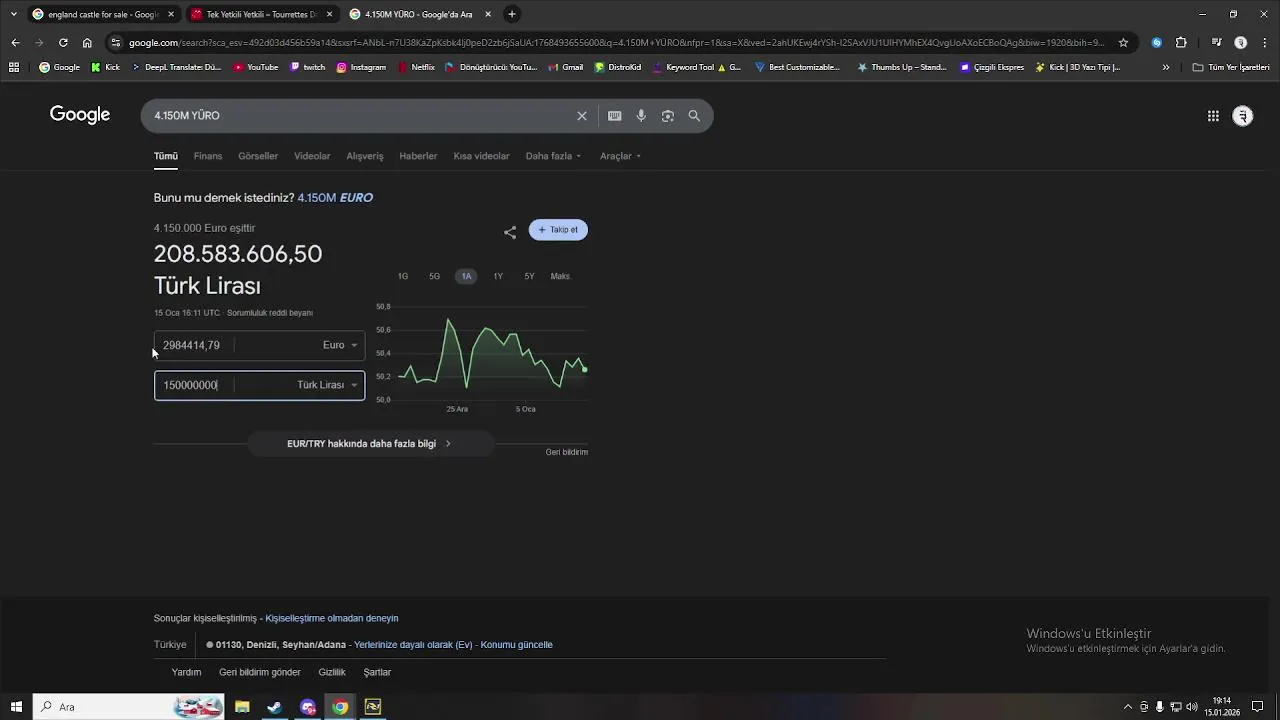Switch to the Tek Yetkili Yetkili browser tab
The image size is (1280, 720).
click(262, 14)
